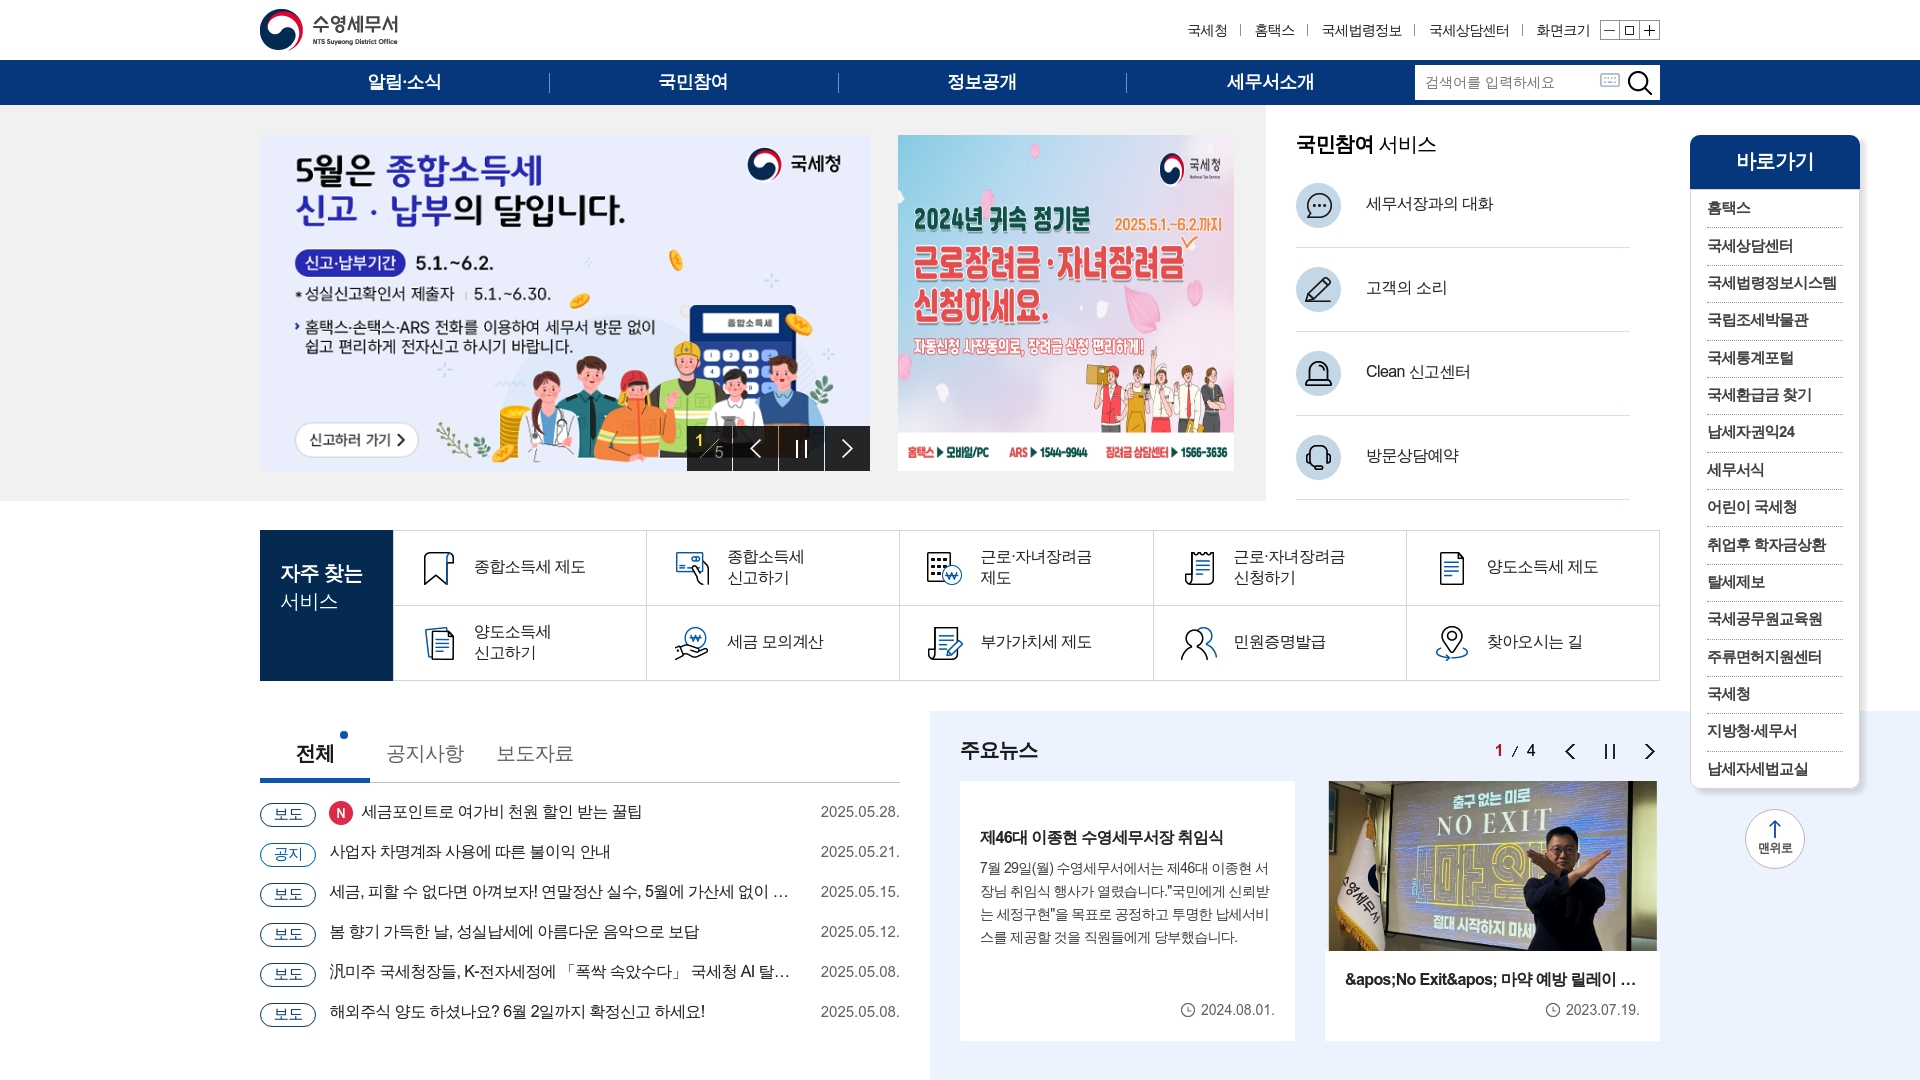The image size is (1920, 1080).
Task: Click the 방문상담예약 headset icon
Action: [1318, 457]
